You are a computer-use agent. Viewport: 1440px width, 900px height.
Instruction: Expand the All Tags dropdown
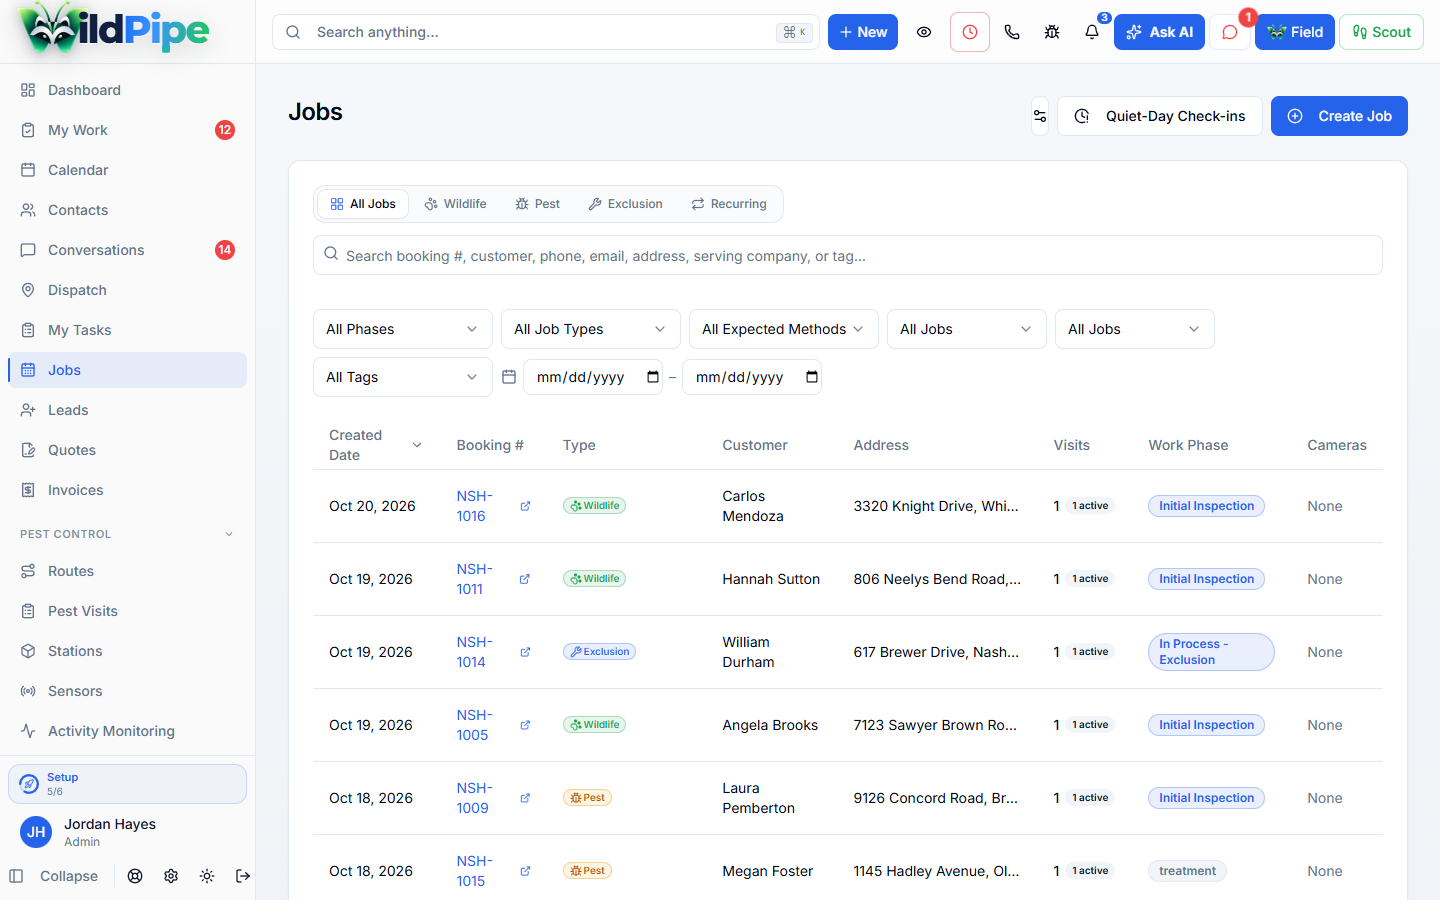[x=403, y=377]
